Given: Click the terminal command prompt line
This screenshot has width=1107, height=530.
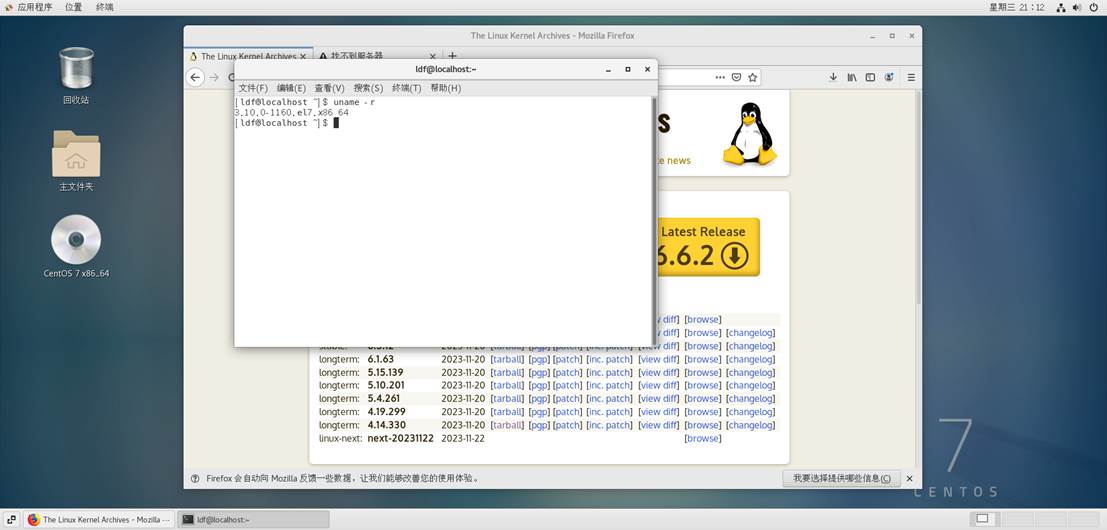Looking at the screenshot, I should point(287,123).
